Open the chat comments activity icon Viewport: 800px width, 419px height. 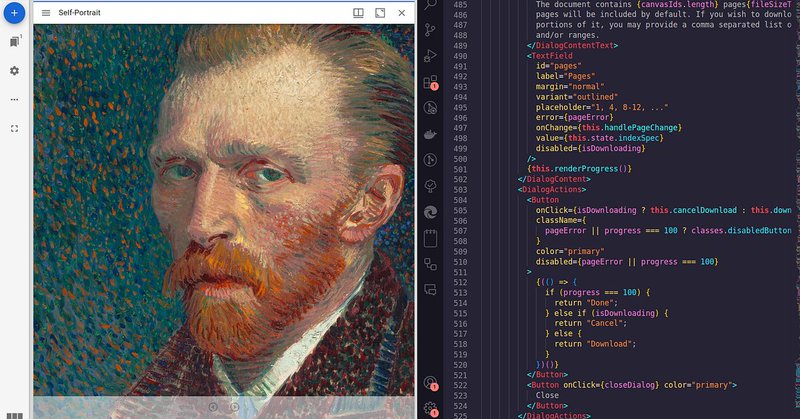pos(431,290)
